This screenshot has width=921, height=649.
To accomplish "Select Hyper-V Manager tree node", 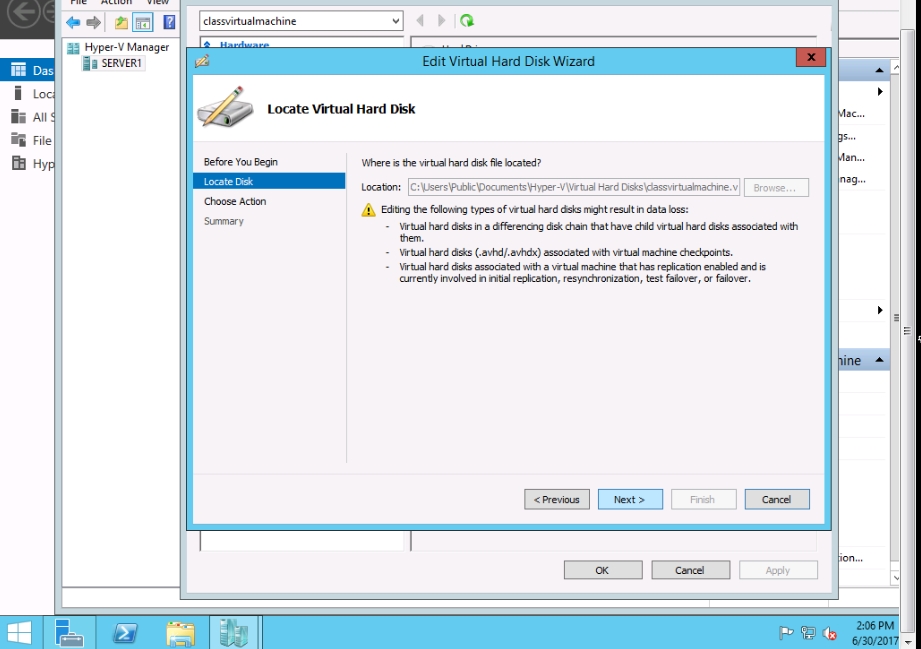I will 126,47.
